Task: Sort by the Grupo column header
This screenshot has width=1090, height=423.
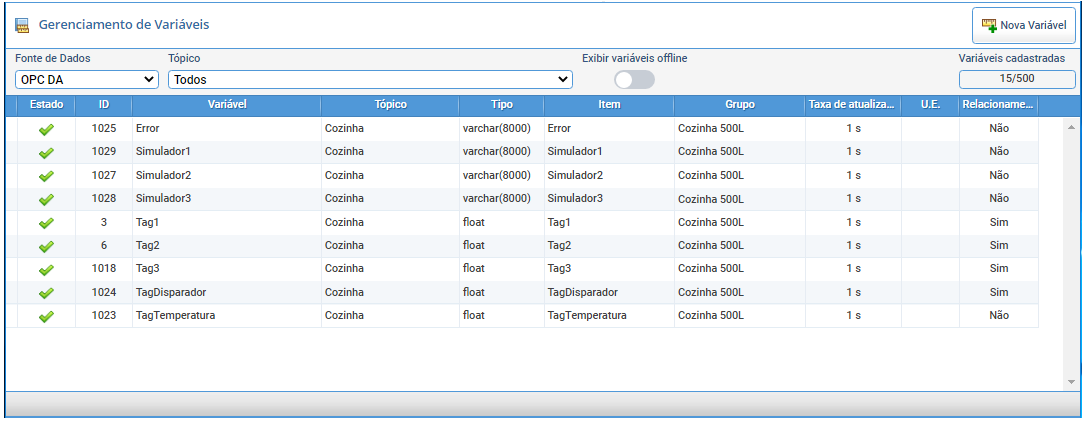Action: (x=740, y=105)
